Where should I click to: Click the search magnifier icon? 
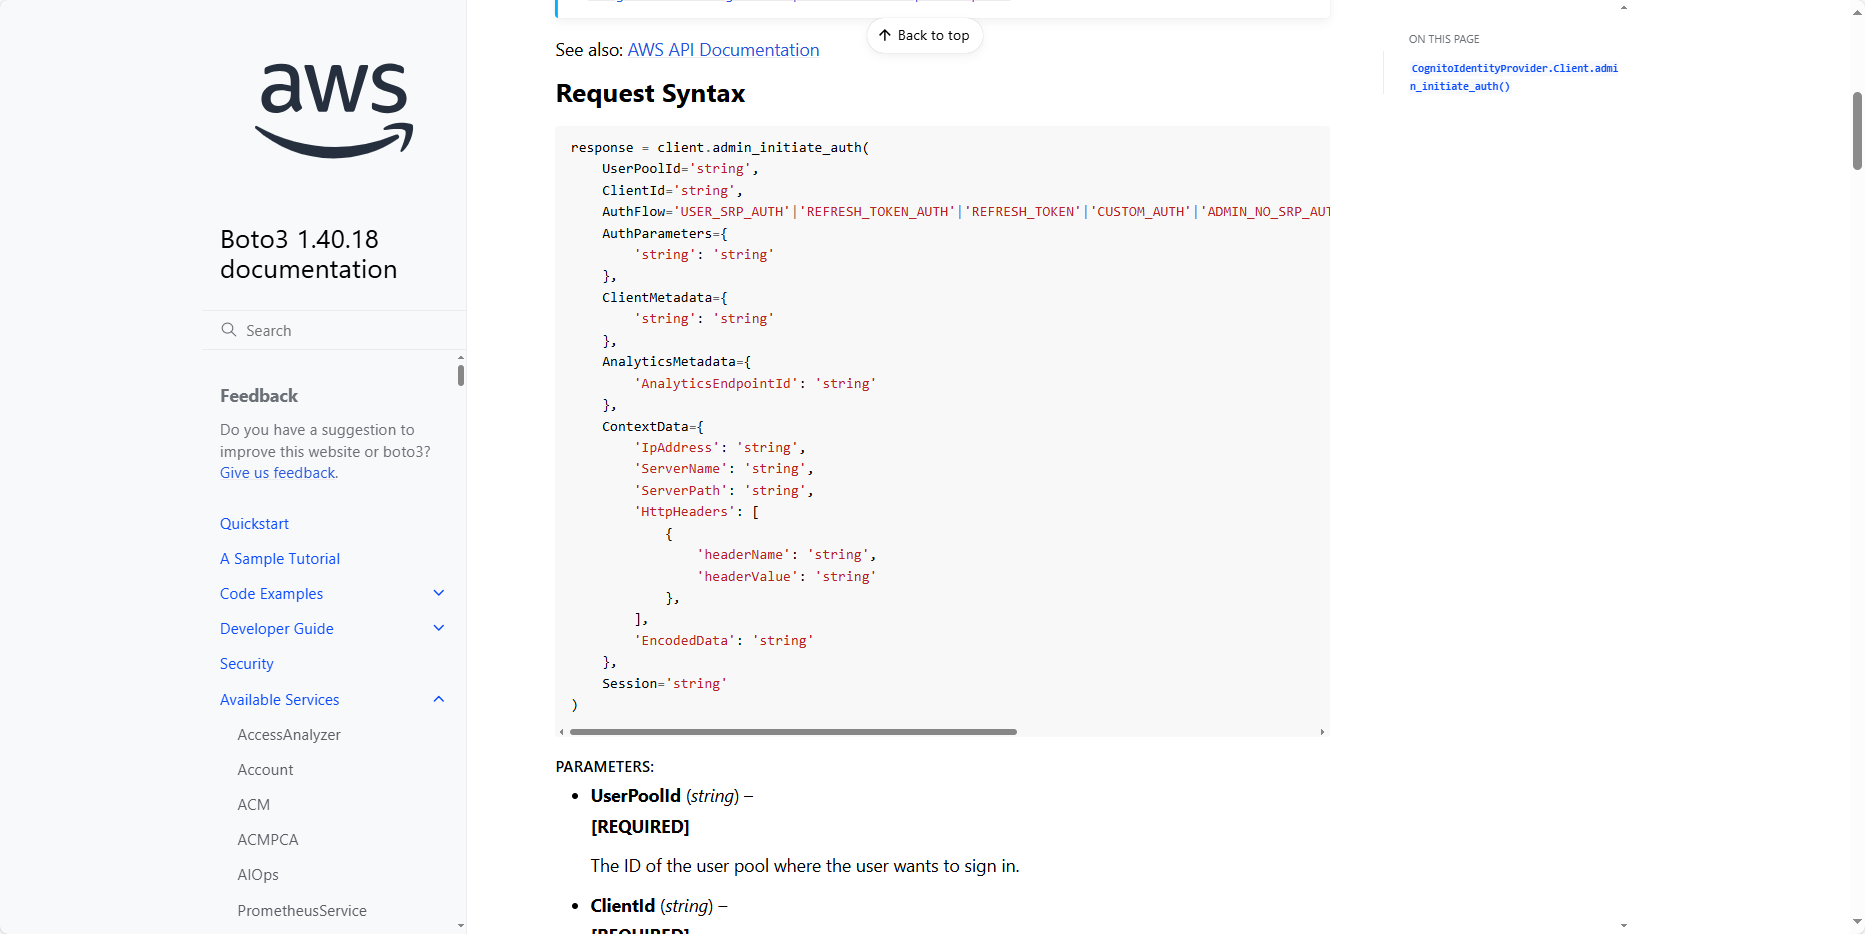(229, 330)
